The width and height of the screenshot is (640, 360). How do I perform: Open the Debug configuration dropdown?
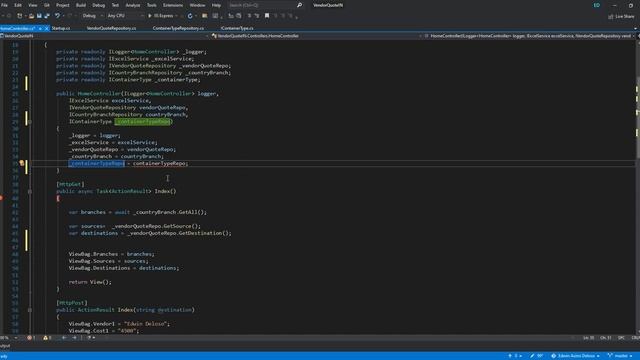click(92, 16)
